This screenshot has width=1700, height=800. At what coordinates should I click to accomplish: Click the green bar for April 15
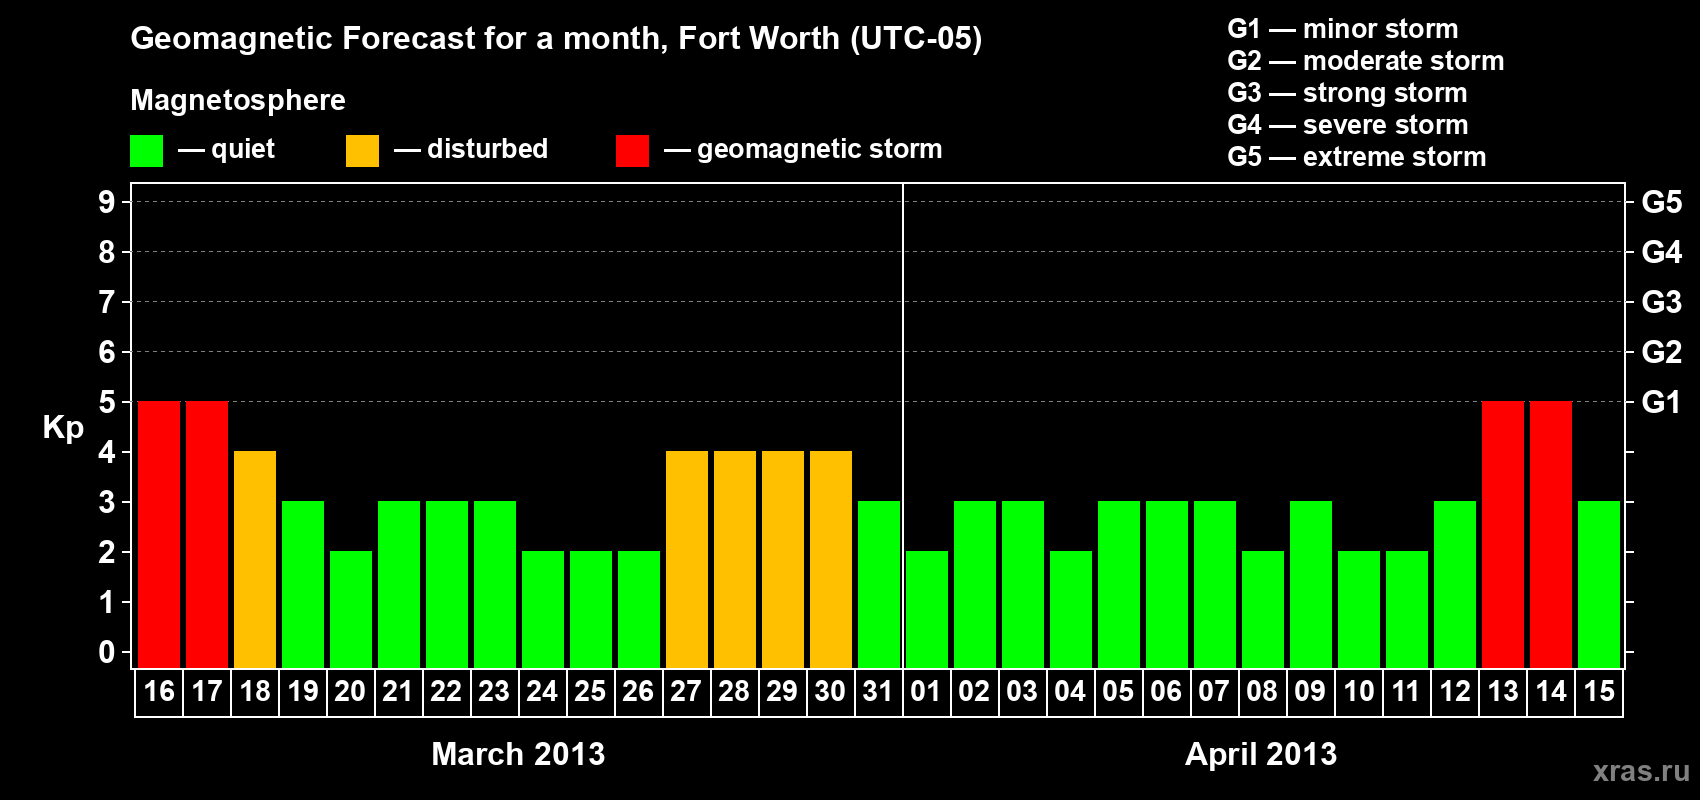pos(1599,584)
